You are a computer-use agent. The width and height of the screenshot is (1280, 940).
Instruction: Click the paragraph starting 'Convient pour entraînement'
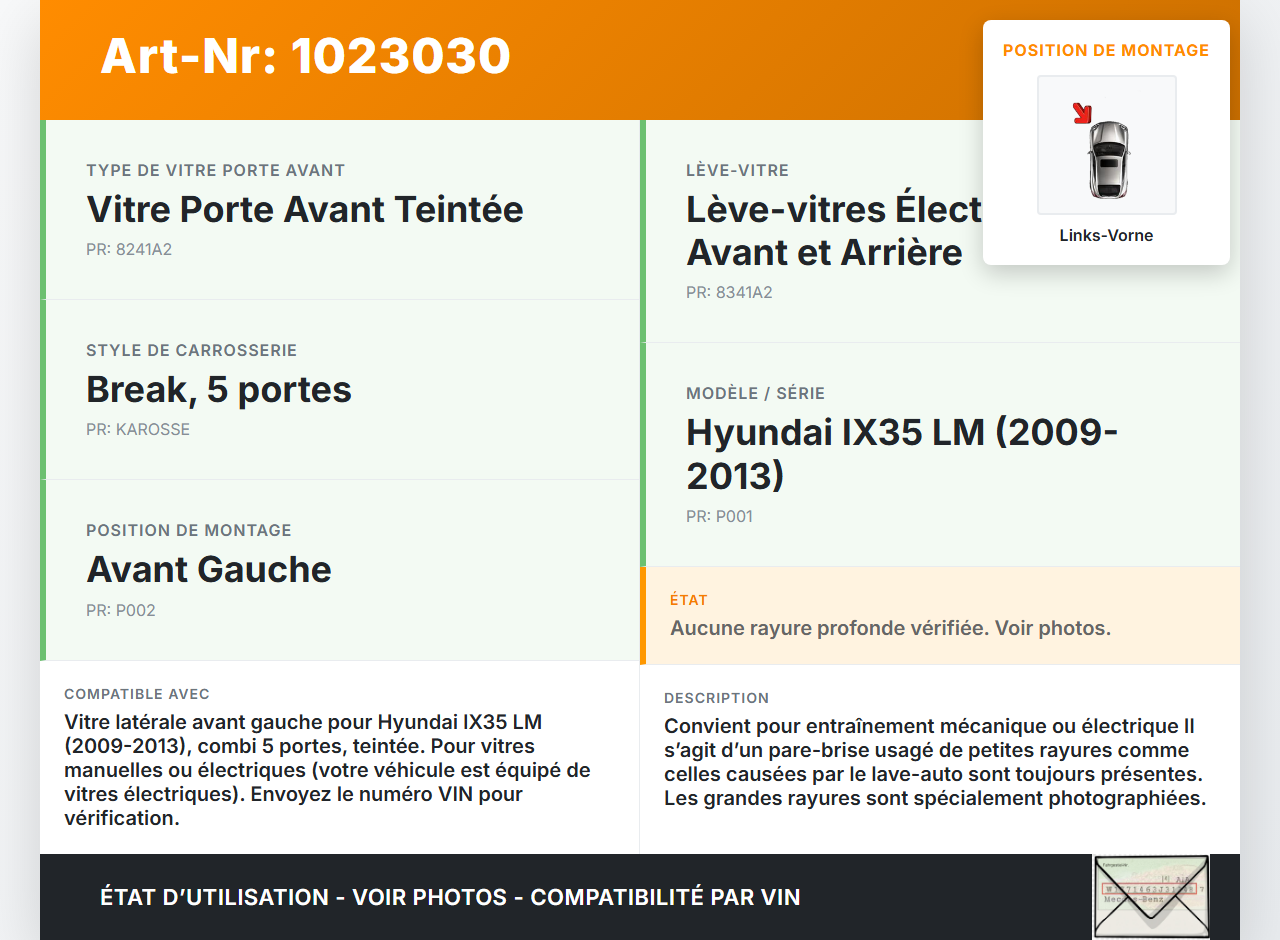[x=935, y=762]
